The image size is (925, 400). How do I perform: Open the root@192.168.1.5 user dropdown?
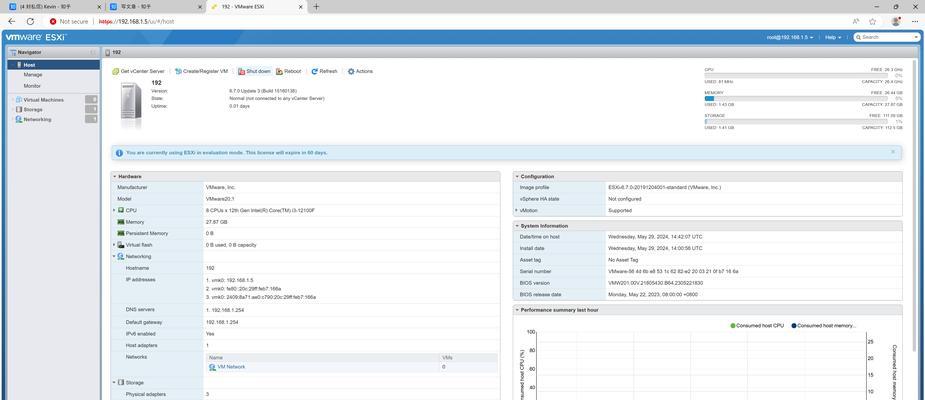tap(790, 37)
